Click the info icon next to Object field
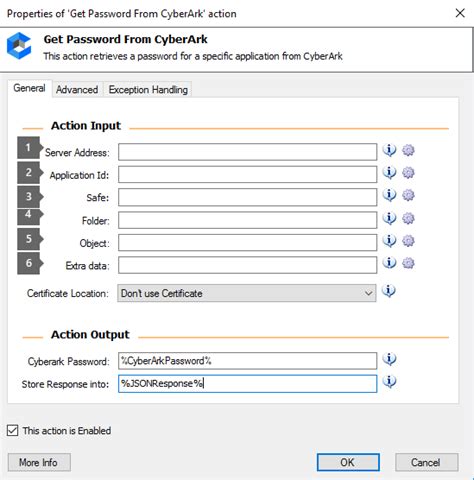 pyautogui.click(x=389, y=241)
